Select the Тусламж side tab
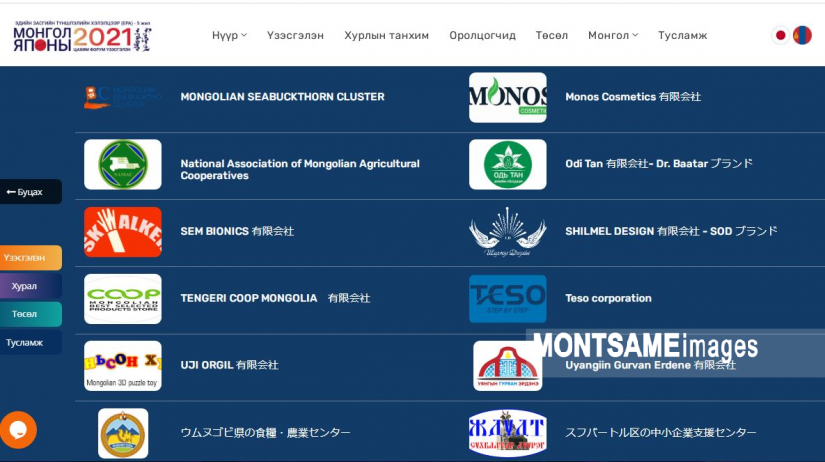The width and height of the screenshot is (825, 462). 31,343
